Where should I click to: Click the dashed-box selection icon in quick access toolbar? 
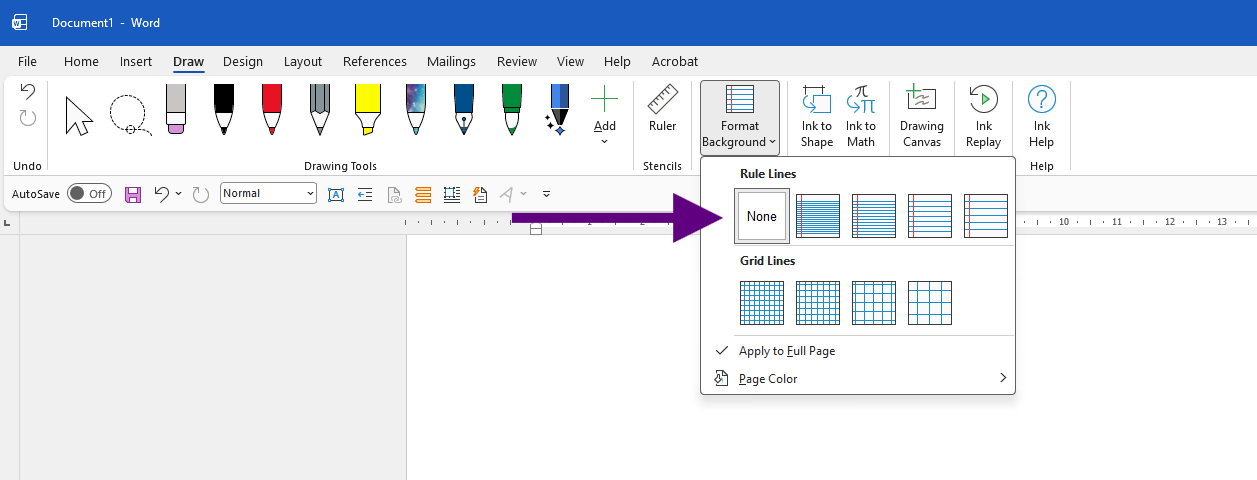point(452,194)
